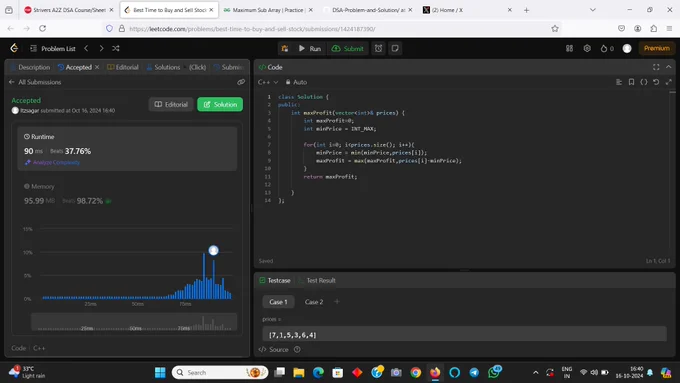Click the bookmark icon in editor
Viewport: 680px width, 383px height.
[631, 82]
